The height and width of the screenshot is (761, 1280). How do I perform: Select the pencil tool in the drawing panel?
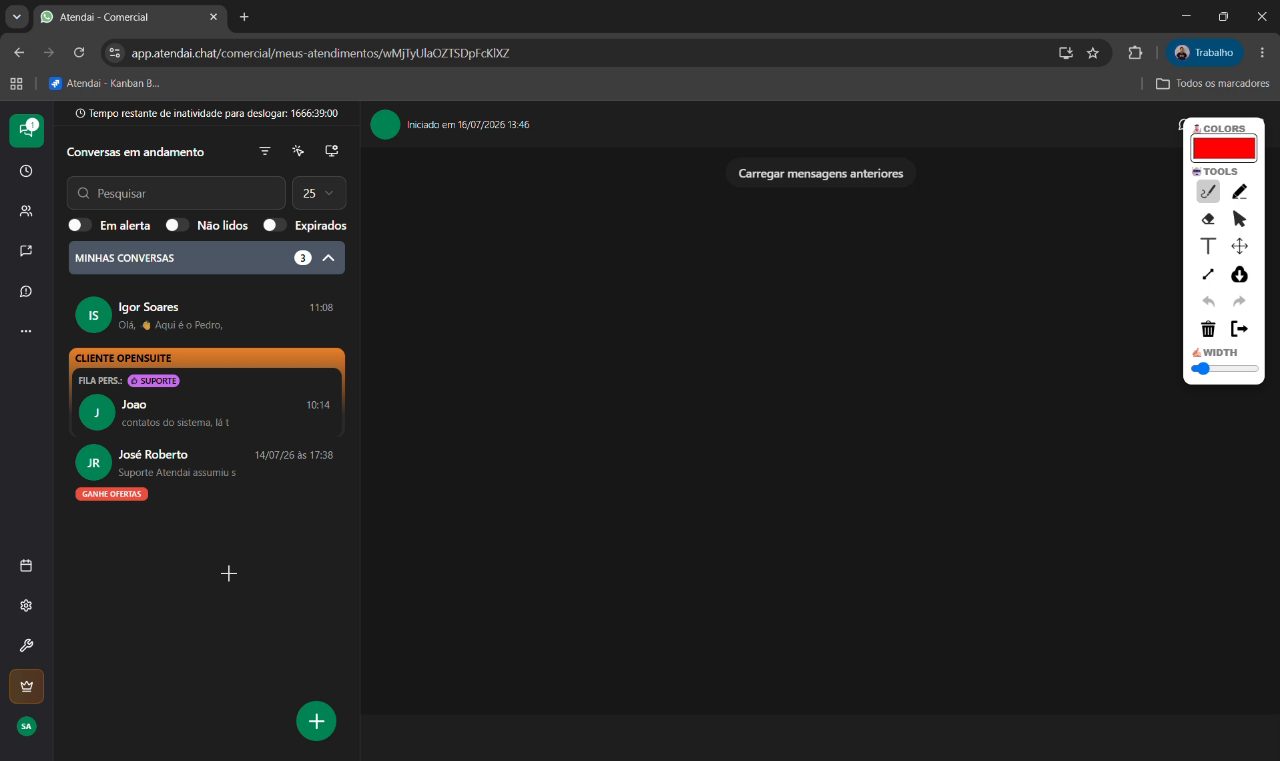[1239, 191]
